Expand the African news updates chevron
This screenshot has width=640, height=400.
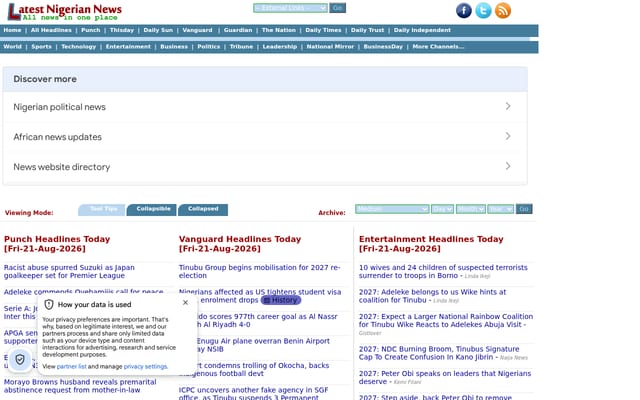[508, 136]
